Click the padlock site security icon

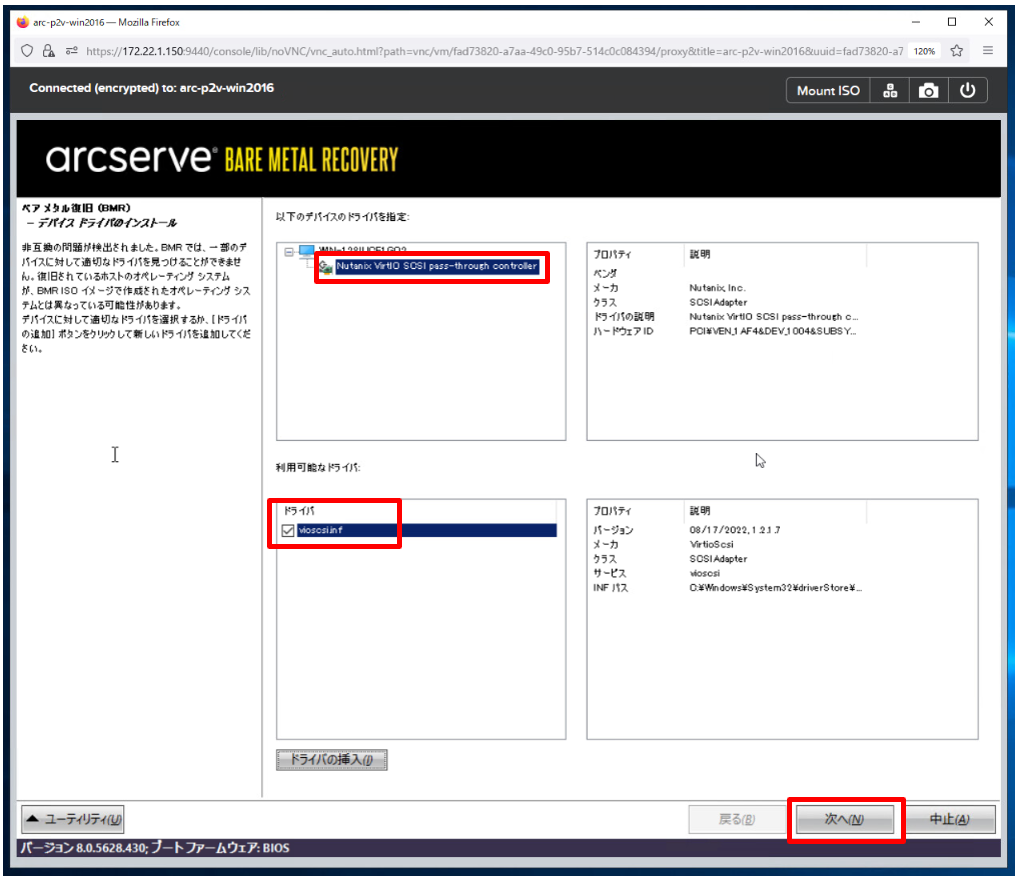click(x=49, y=51)
